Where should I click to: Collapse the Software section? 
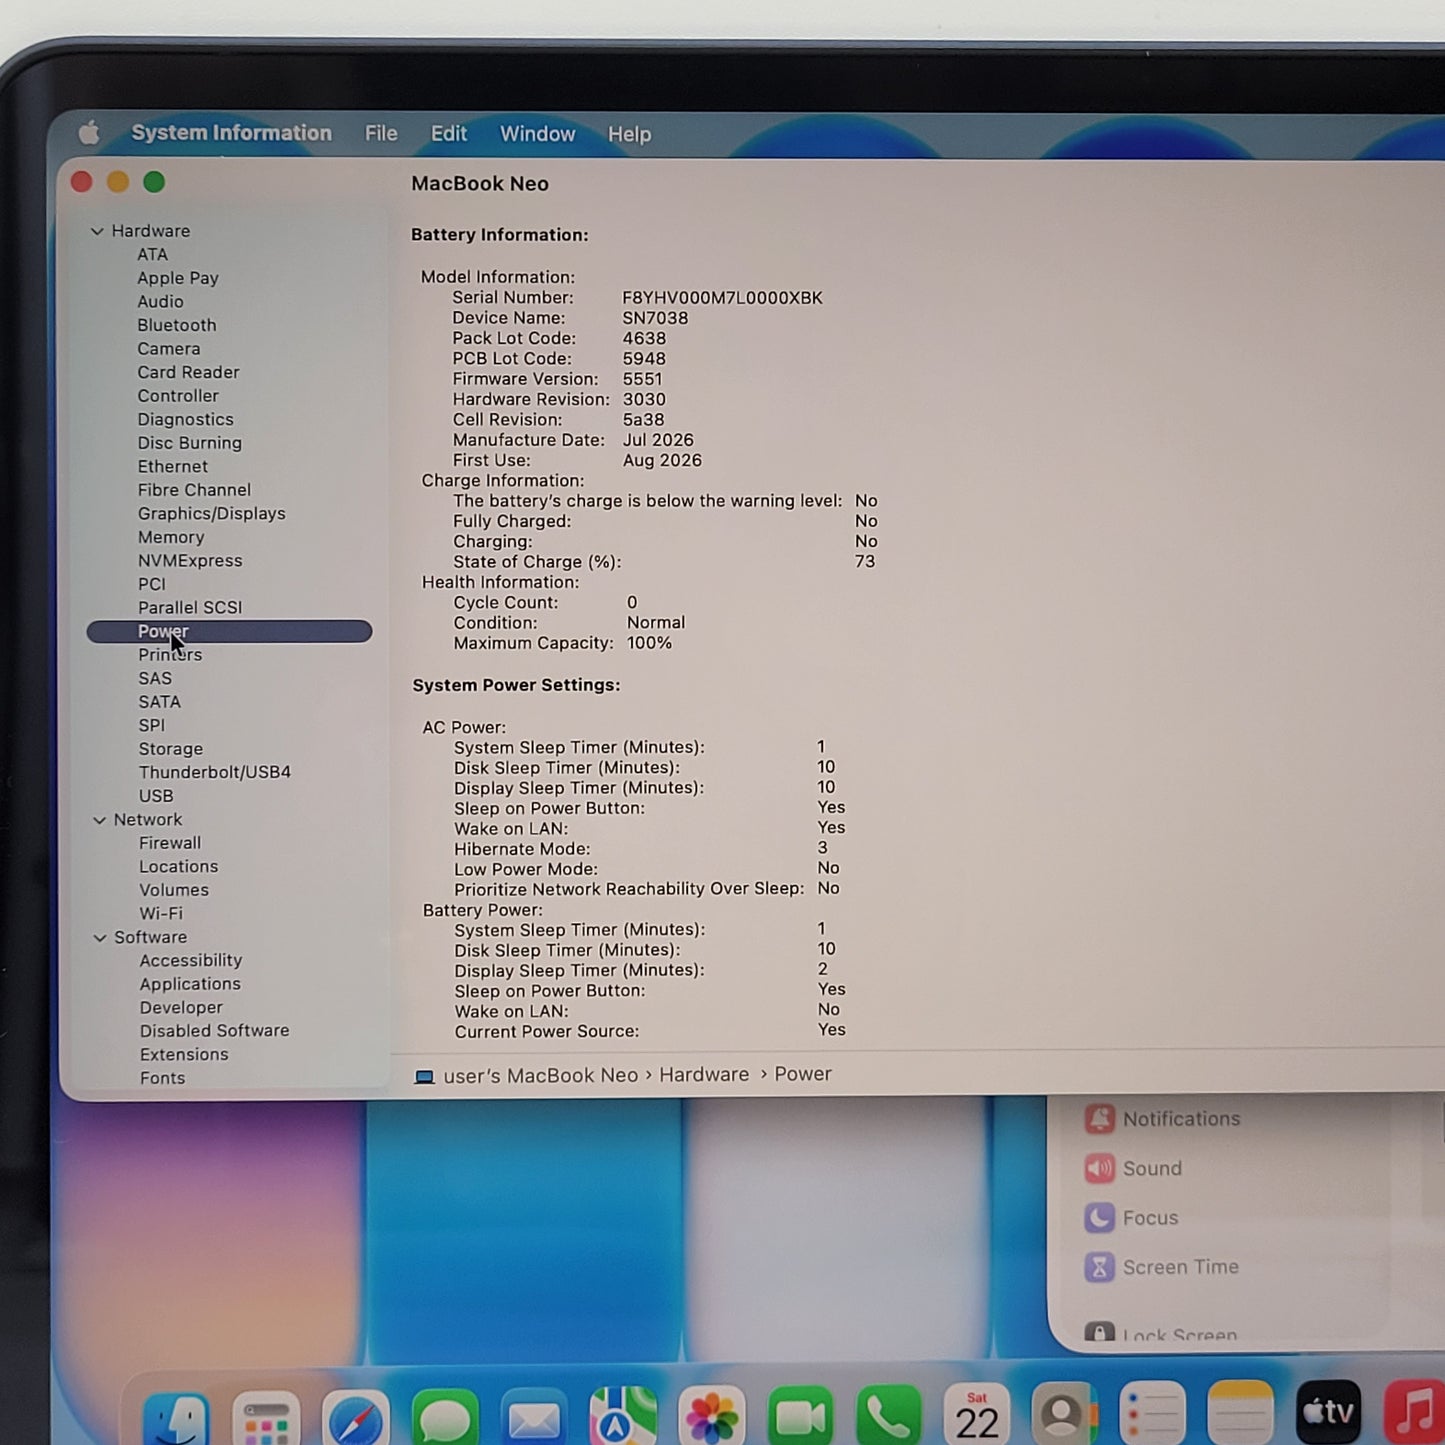coord(99,938)
